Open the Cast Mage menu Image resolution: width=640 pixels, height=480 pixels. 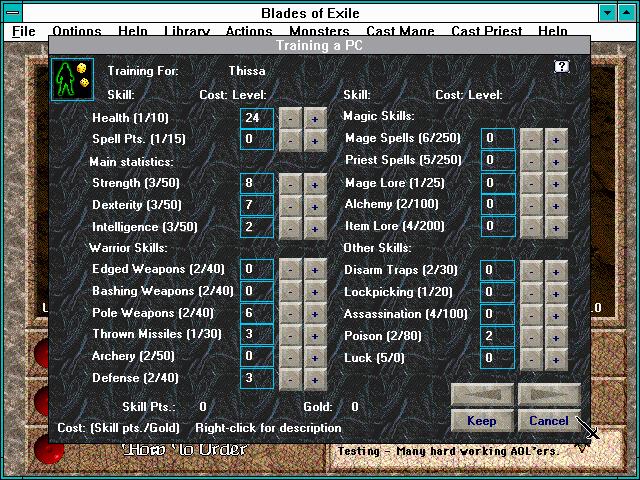tap(400, 31)
